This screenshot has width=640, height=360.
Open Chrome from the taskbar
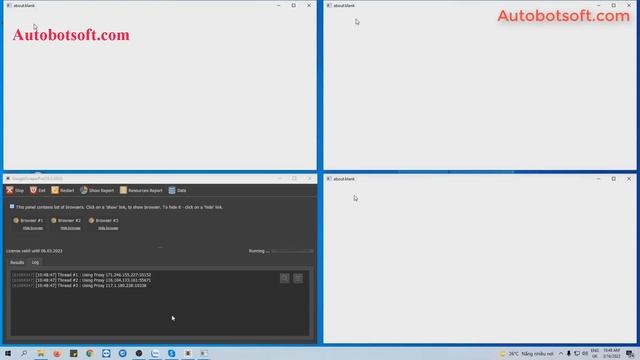[x=90, y=353]
